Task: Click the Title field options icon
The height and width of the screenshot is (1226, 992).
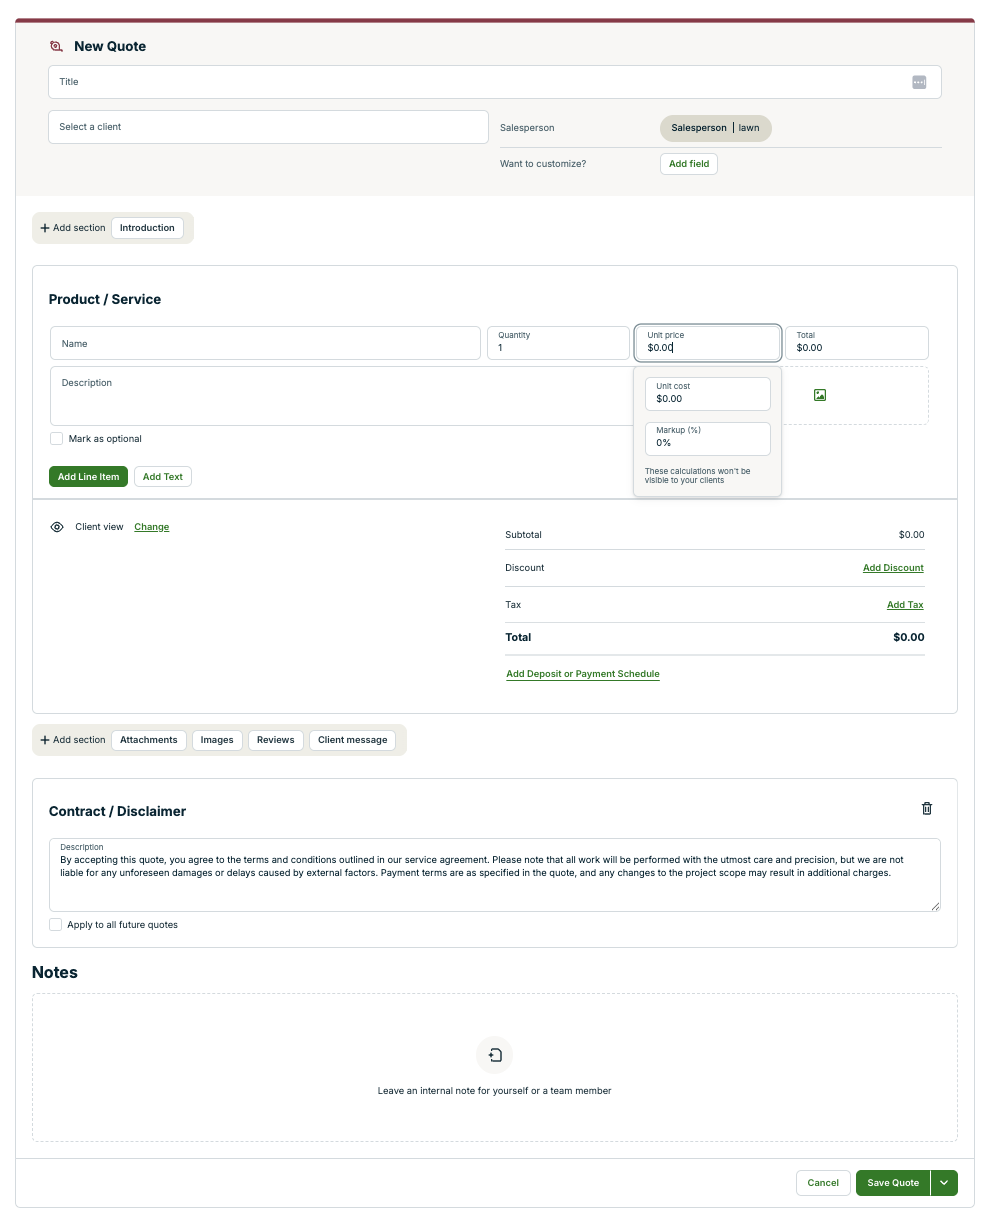Action: [x=919, y=82]
